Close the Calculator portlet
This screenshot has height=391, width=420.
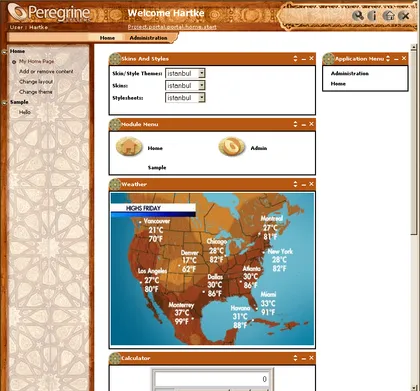click(311, 358)
